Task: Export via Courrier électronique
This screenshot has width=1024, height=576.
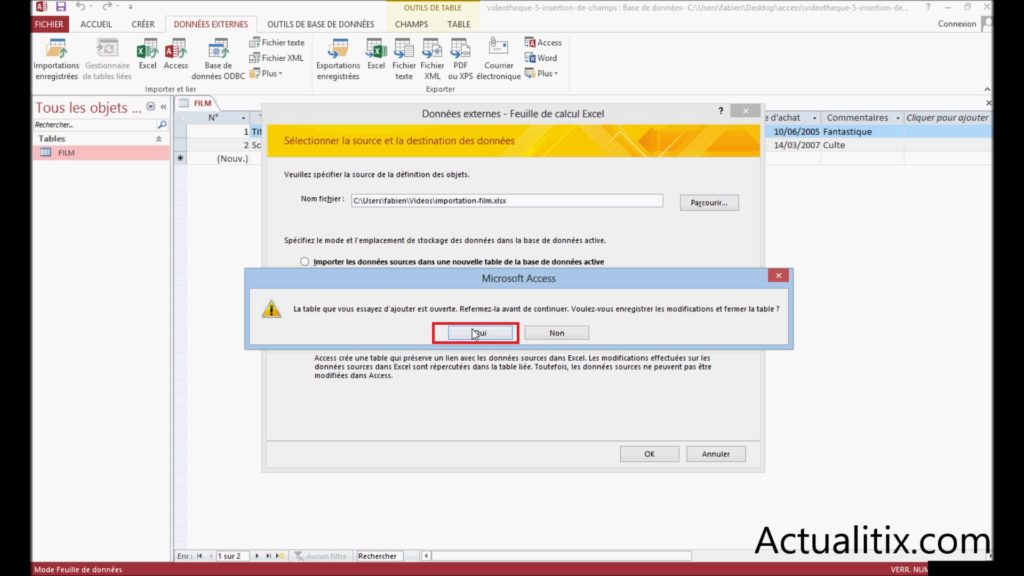Action: pyautogui.click(x=498, y=59)
